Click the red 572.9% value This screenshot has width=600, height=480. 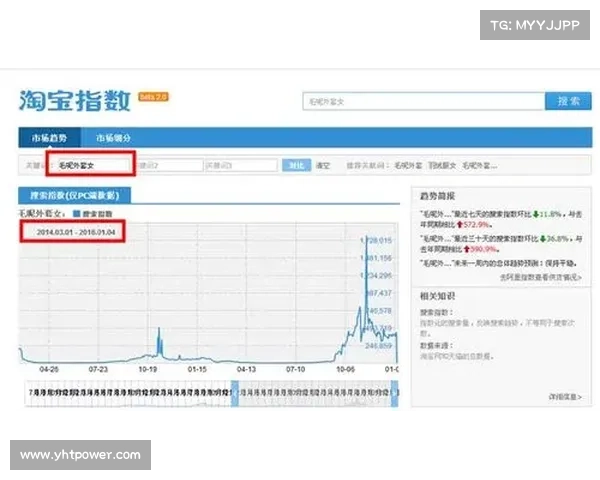[x=477, y=225]
